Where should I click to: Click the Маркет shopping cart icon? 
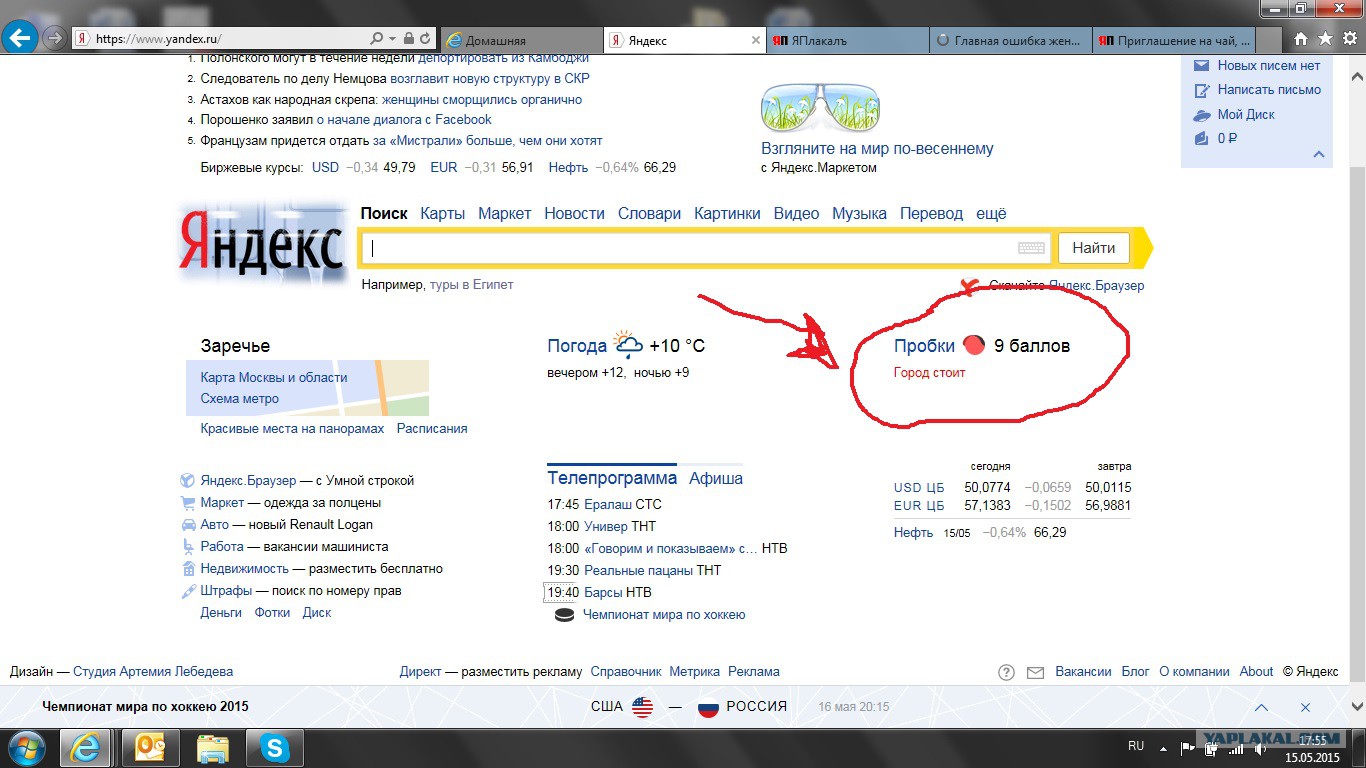[x=188, y=503]
